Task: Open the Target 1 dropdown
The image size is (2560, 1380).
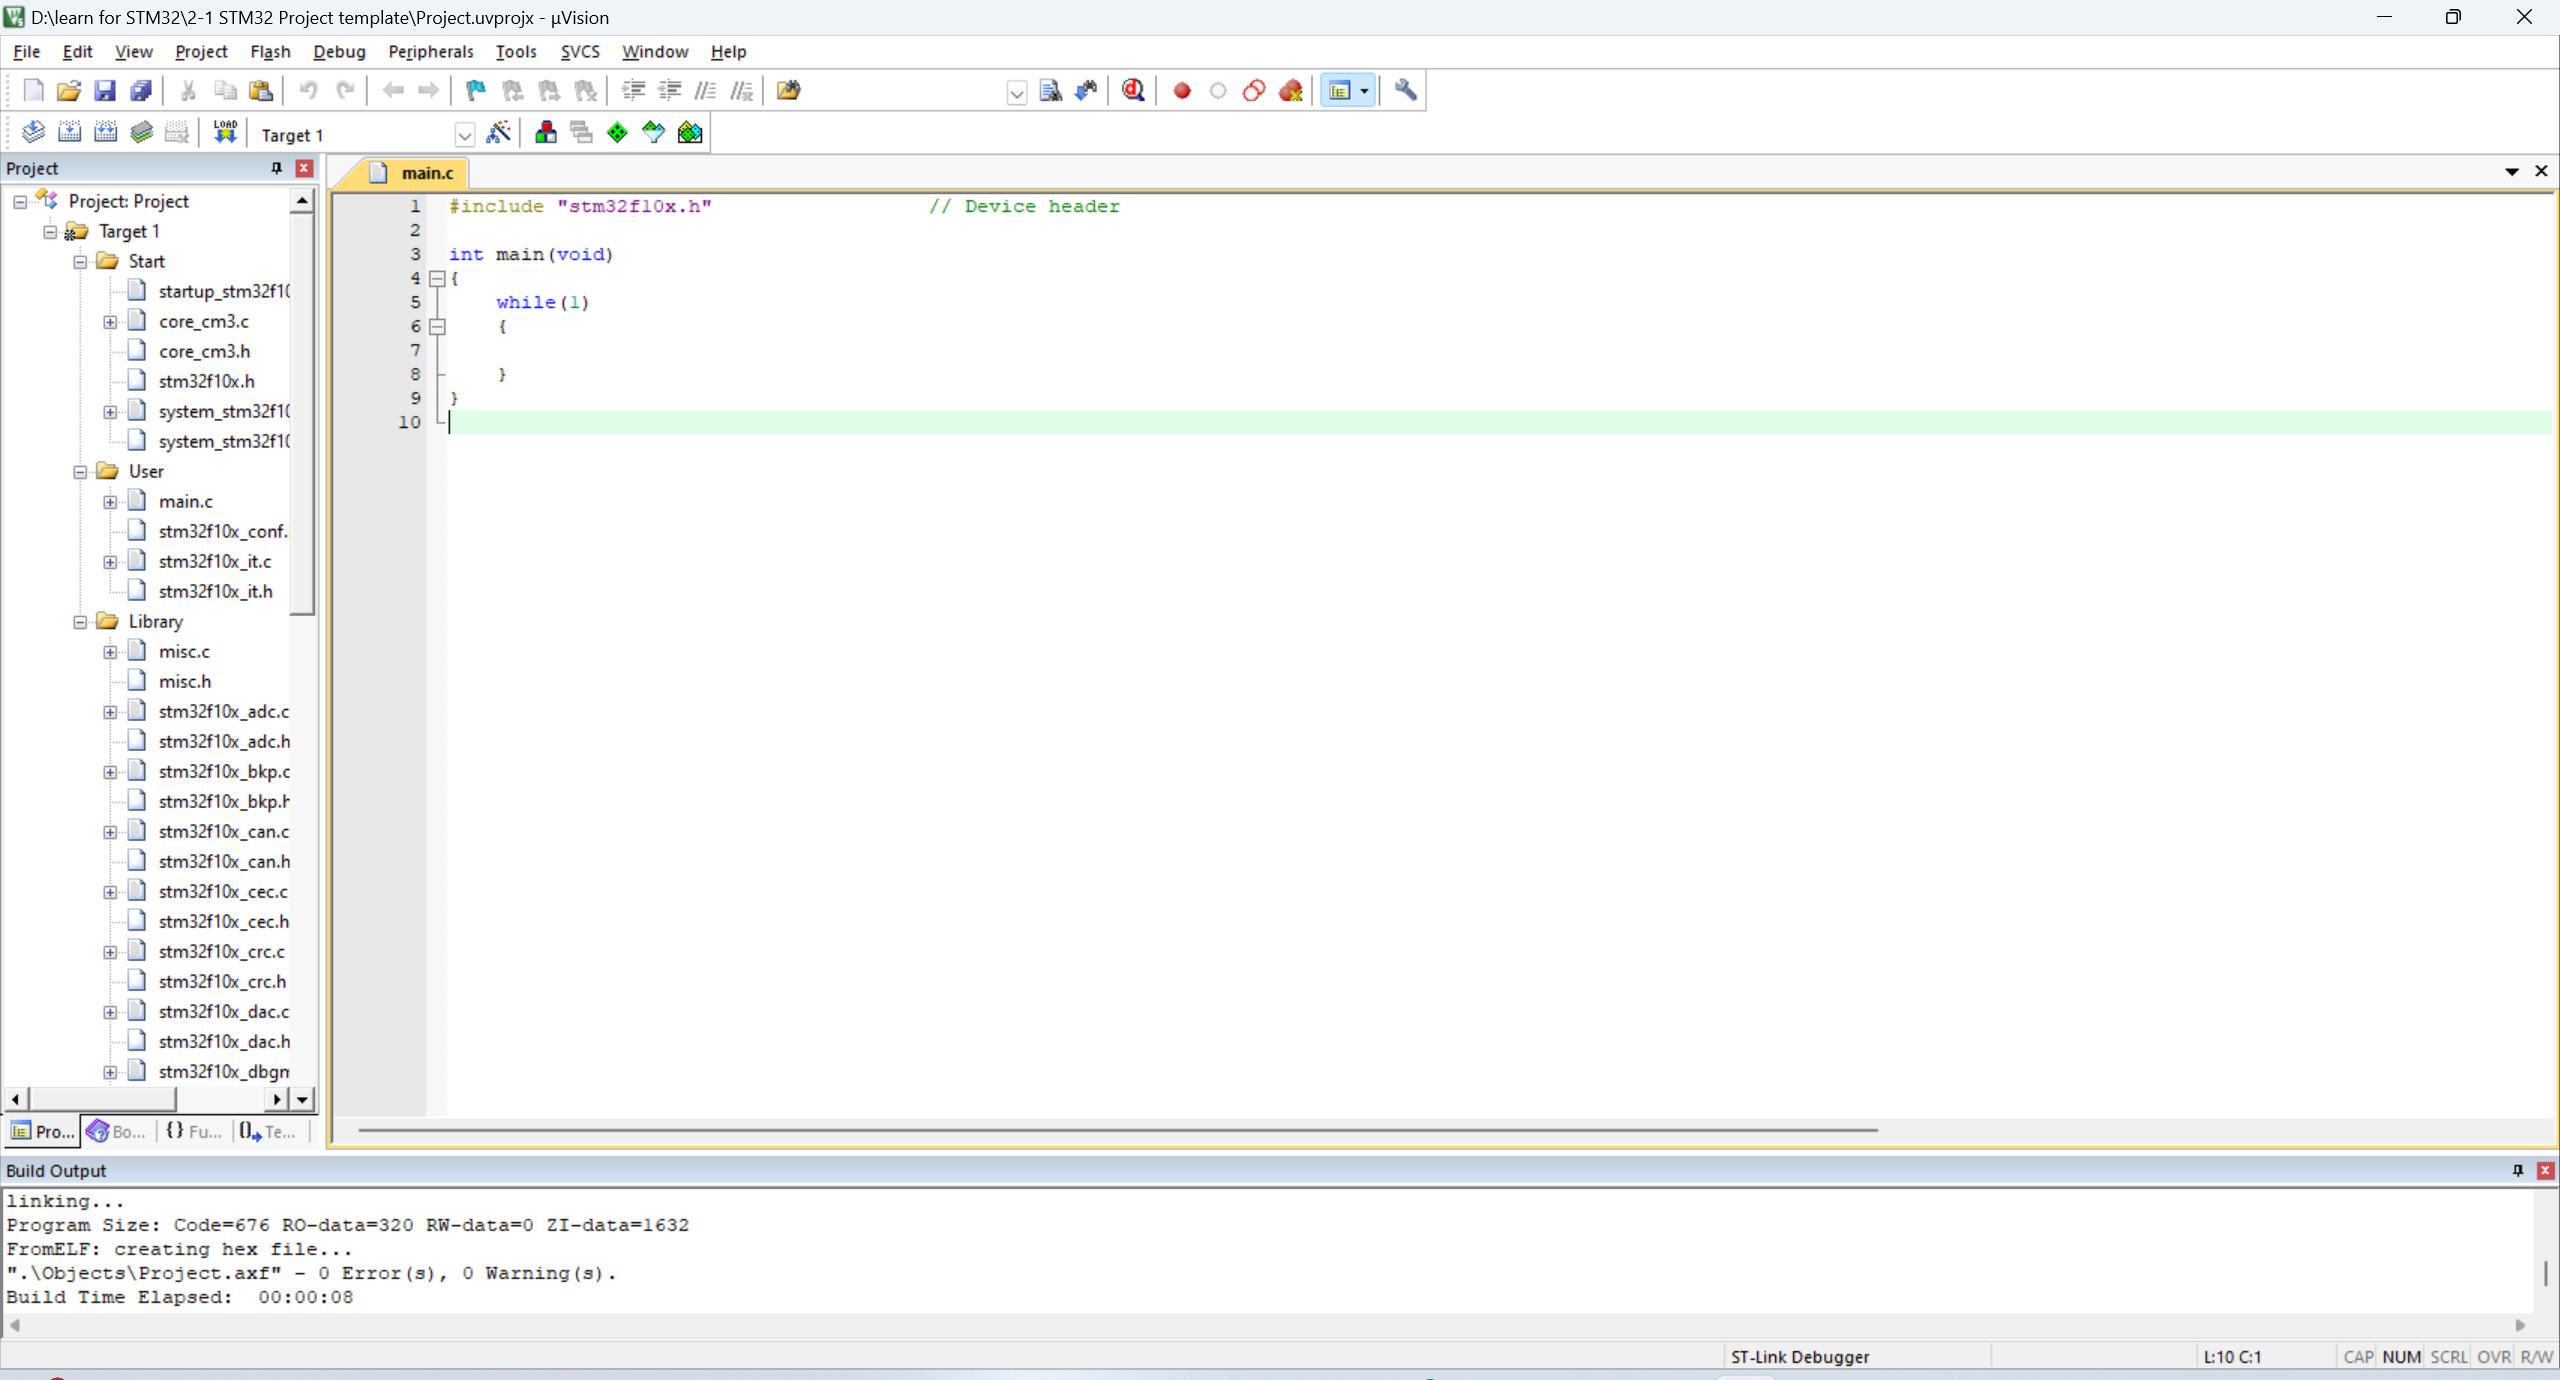Action: pyautogui.click(x=464, y=135)
